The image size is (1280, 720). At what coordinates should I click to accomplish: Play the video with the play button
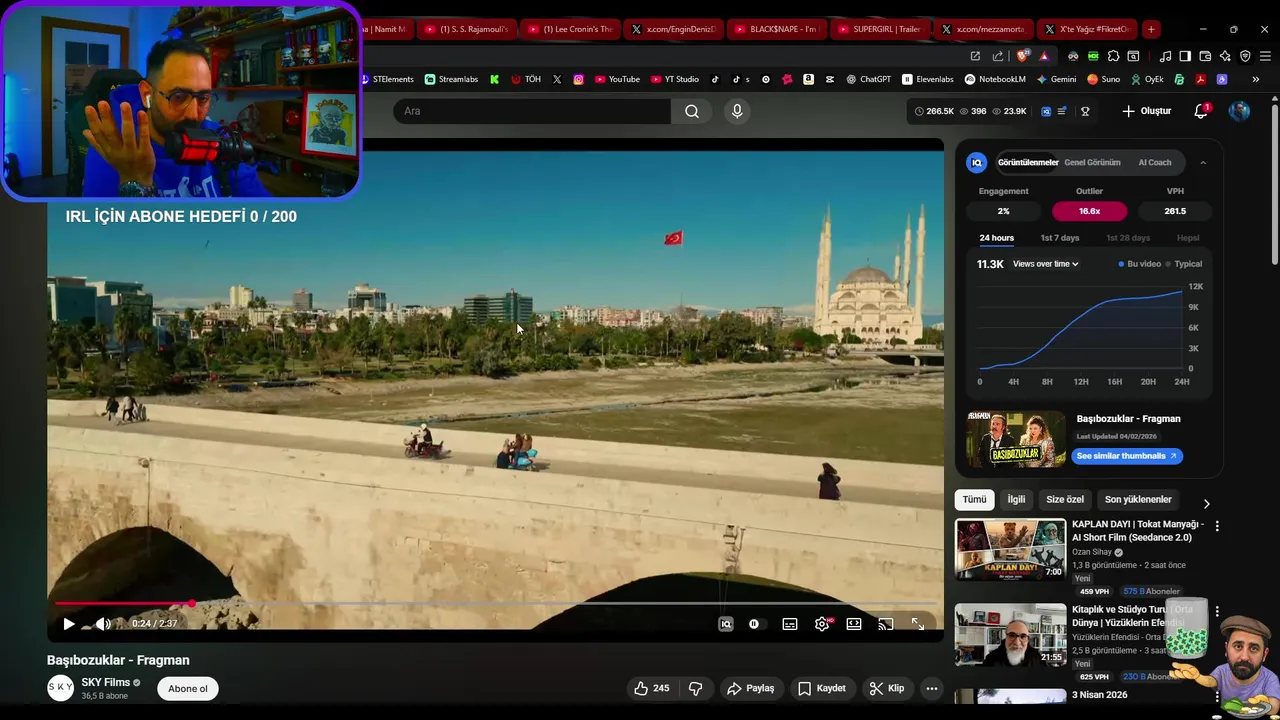[x=68, y=624]
